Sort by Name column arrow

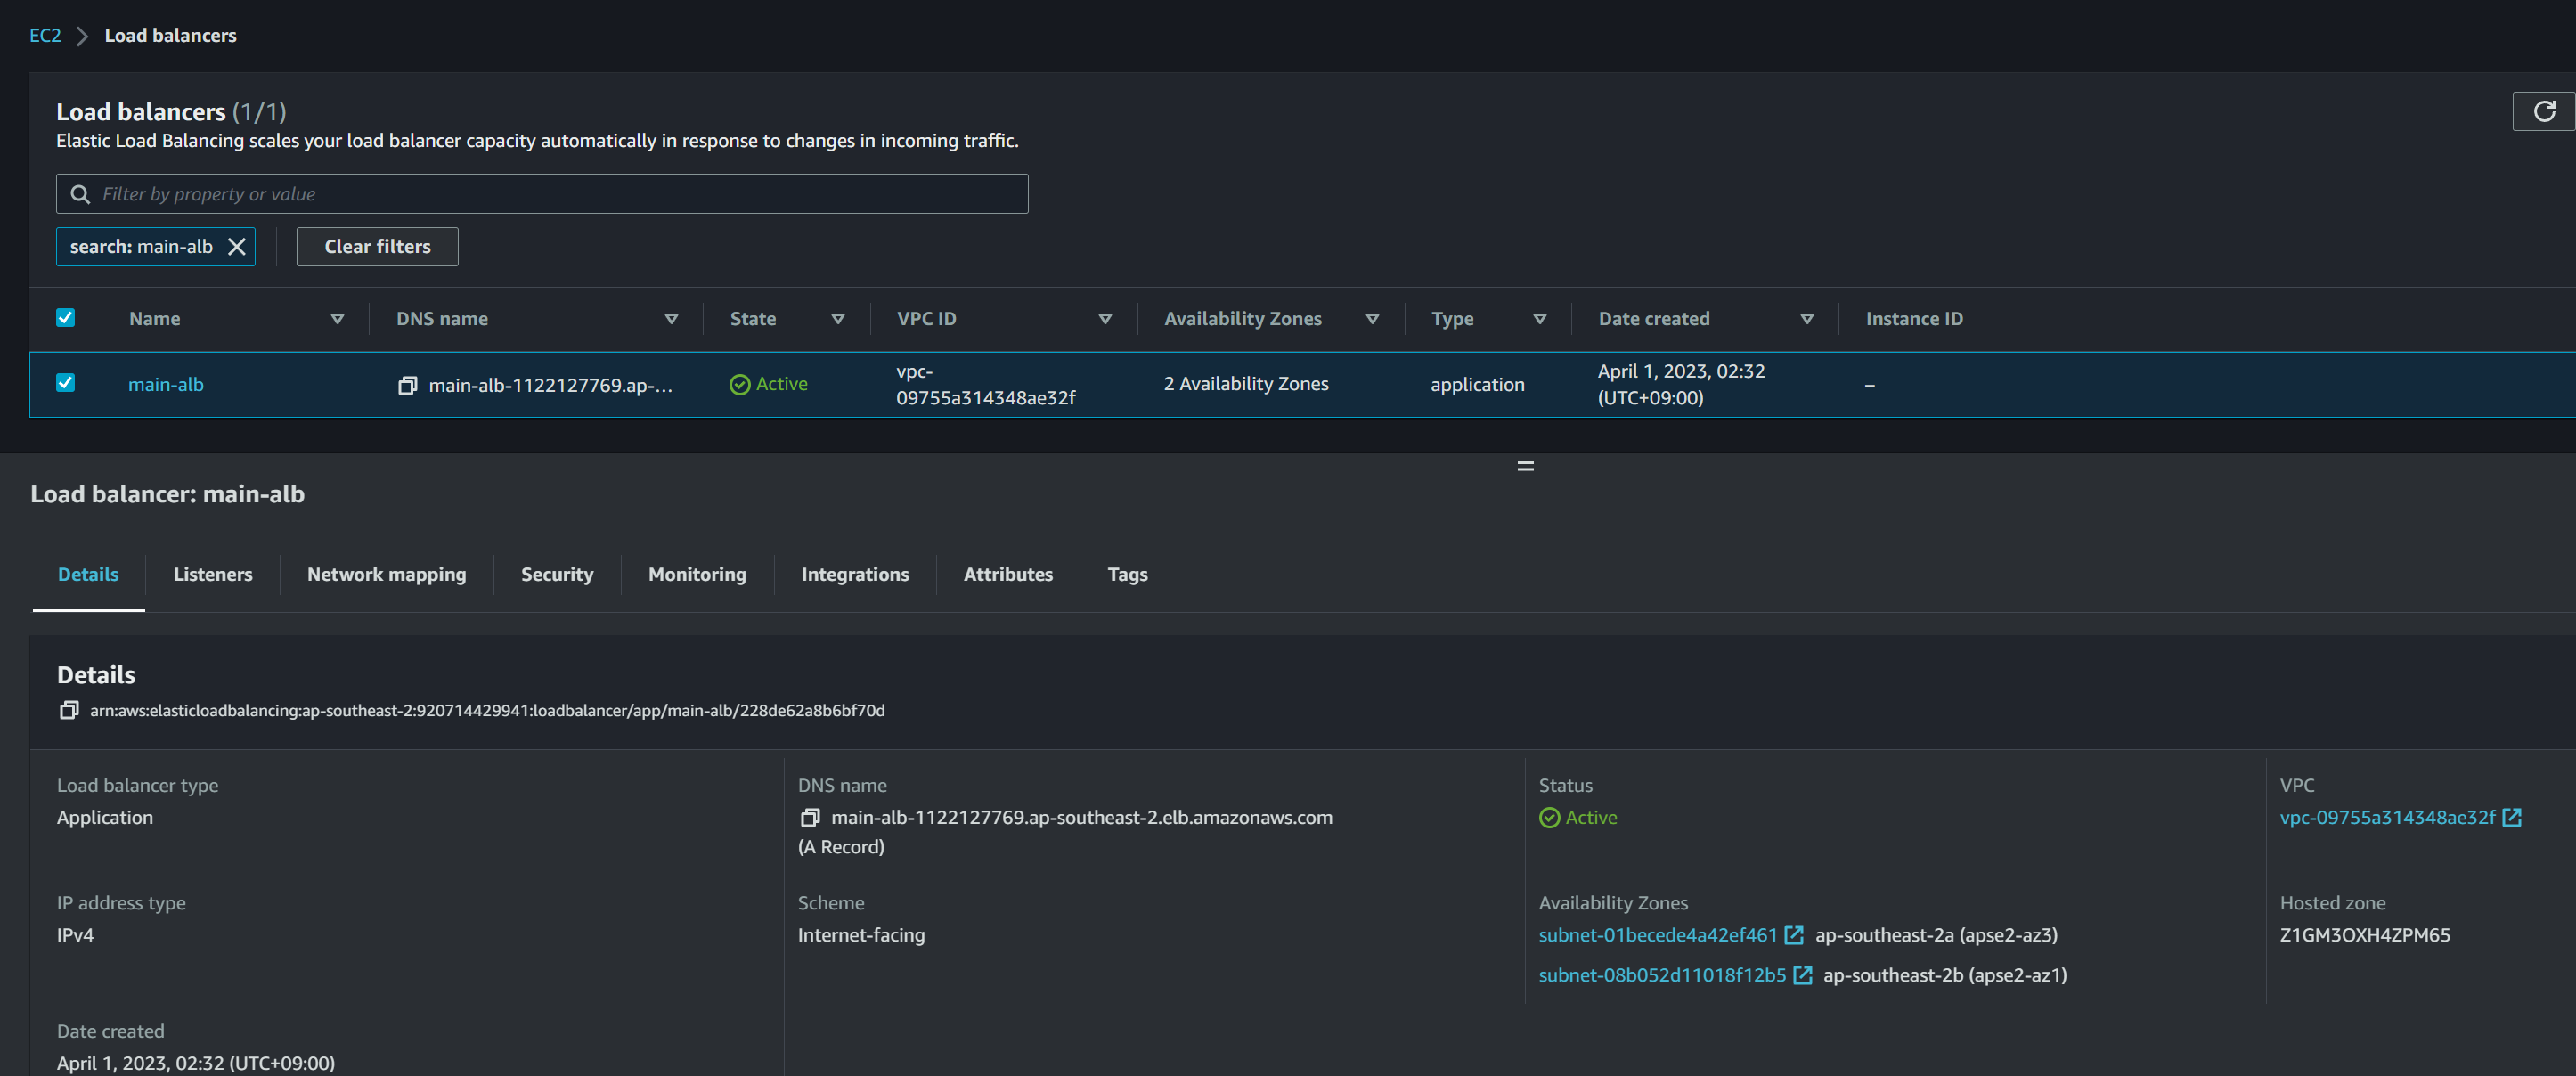tap(337, 319)
